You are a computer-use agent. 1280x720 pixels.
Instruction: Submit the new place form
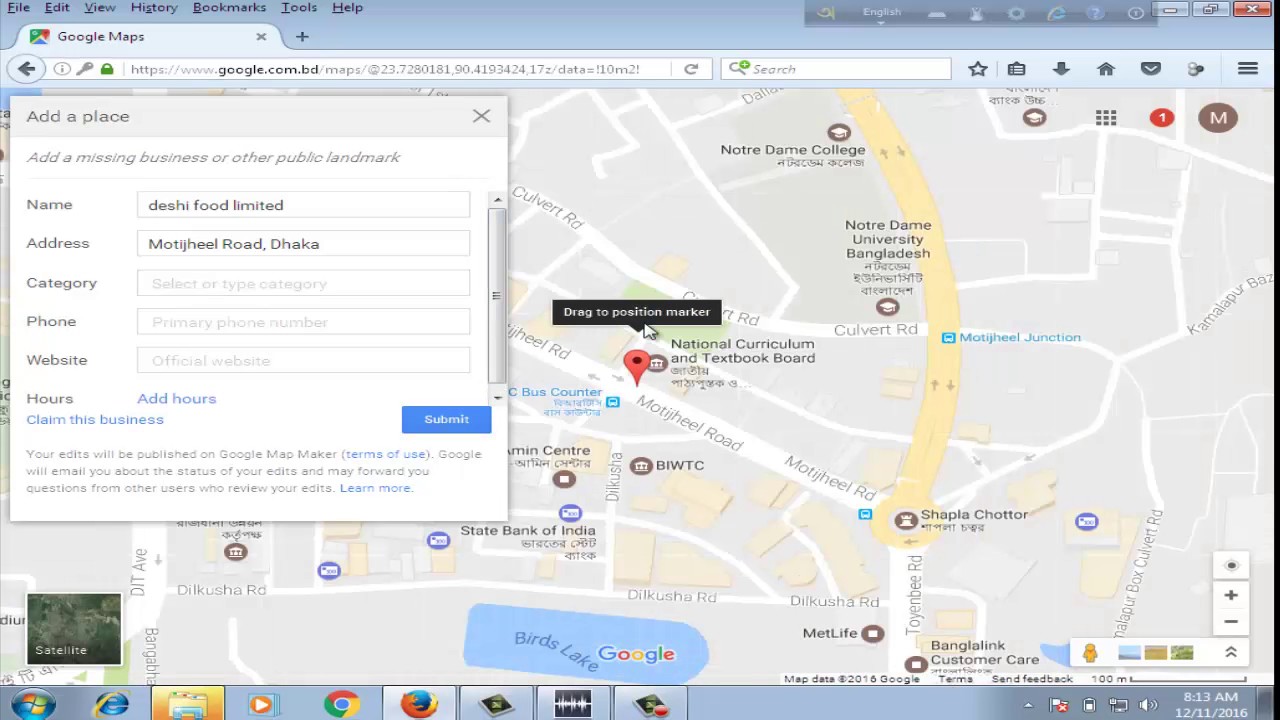point(446,419)
